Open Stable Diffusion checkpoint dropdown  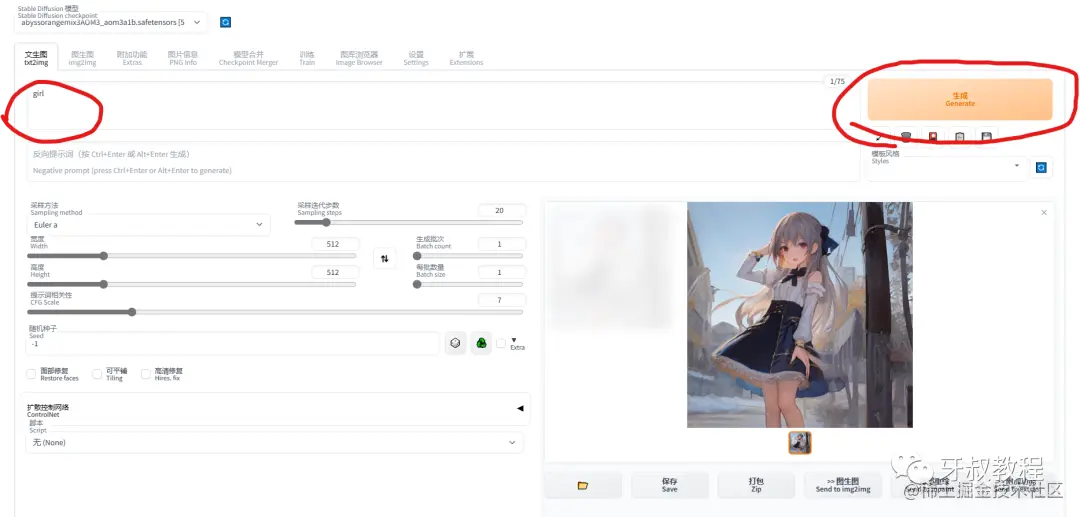[110, 22]
